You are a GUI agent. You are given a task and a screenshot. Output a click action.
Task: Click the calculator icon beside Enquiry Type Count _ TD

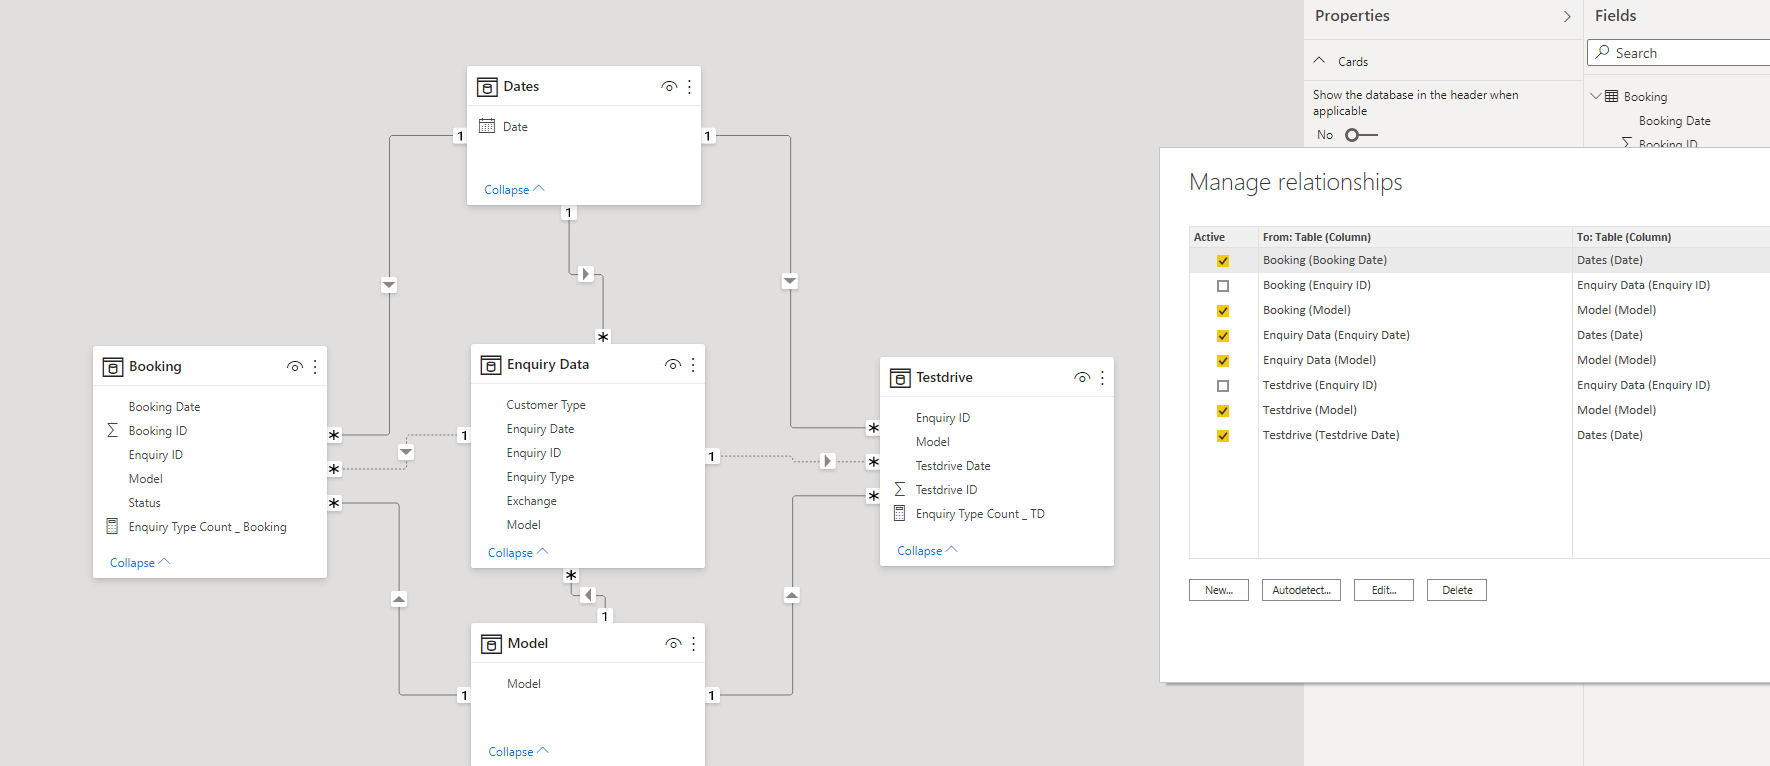click(x=899, y=513)
